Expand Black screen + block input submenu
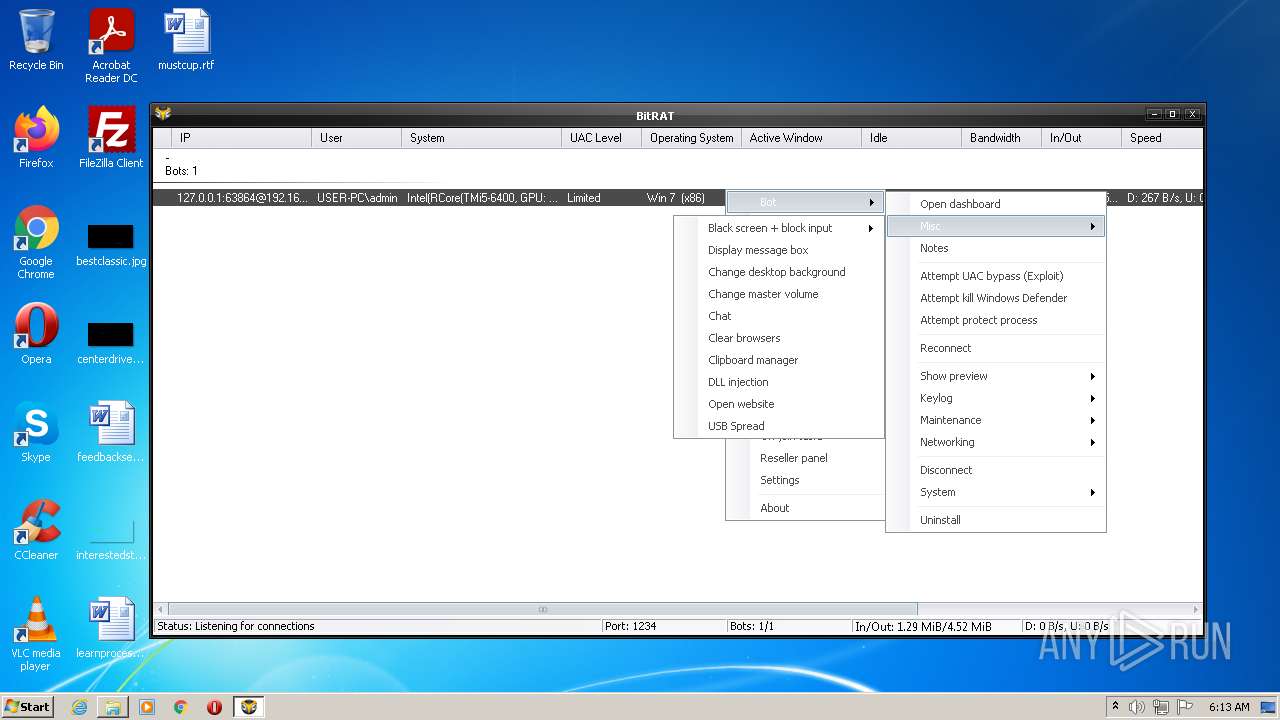 (x=779, y=228)
